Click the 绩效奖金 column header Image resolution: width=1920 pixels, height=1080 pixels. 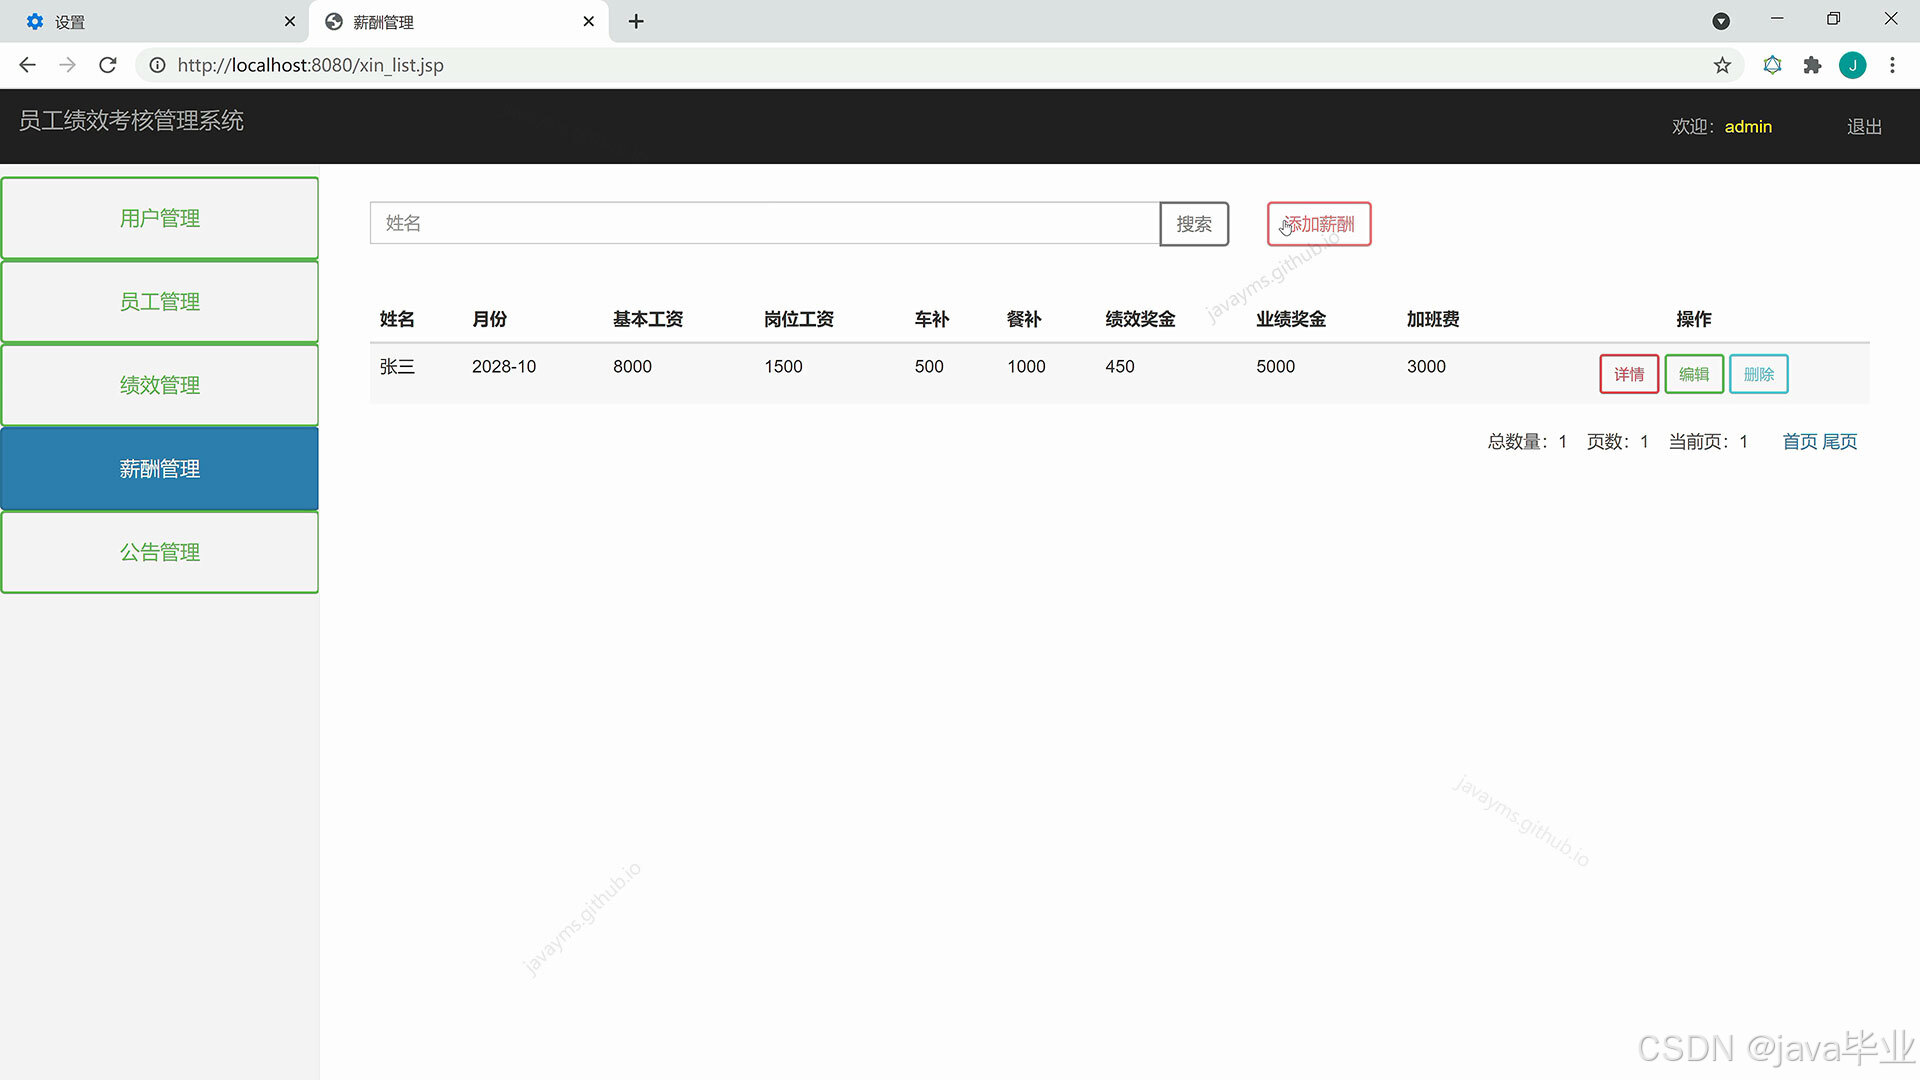pyautogui.click(x=1140, y=319)
